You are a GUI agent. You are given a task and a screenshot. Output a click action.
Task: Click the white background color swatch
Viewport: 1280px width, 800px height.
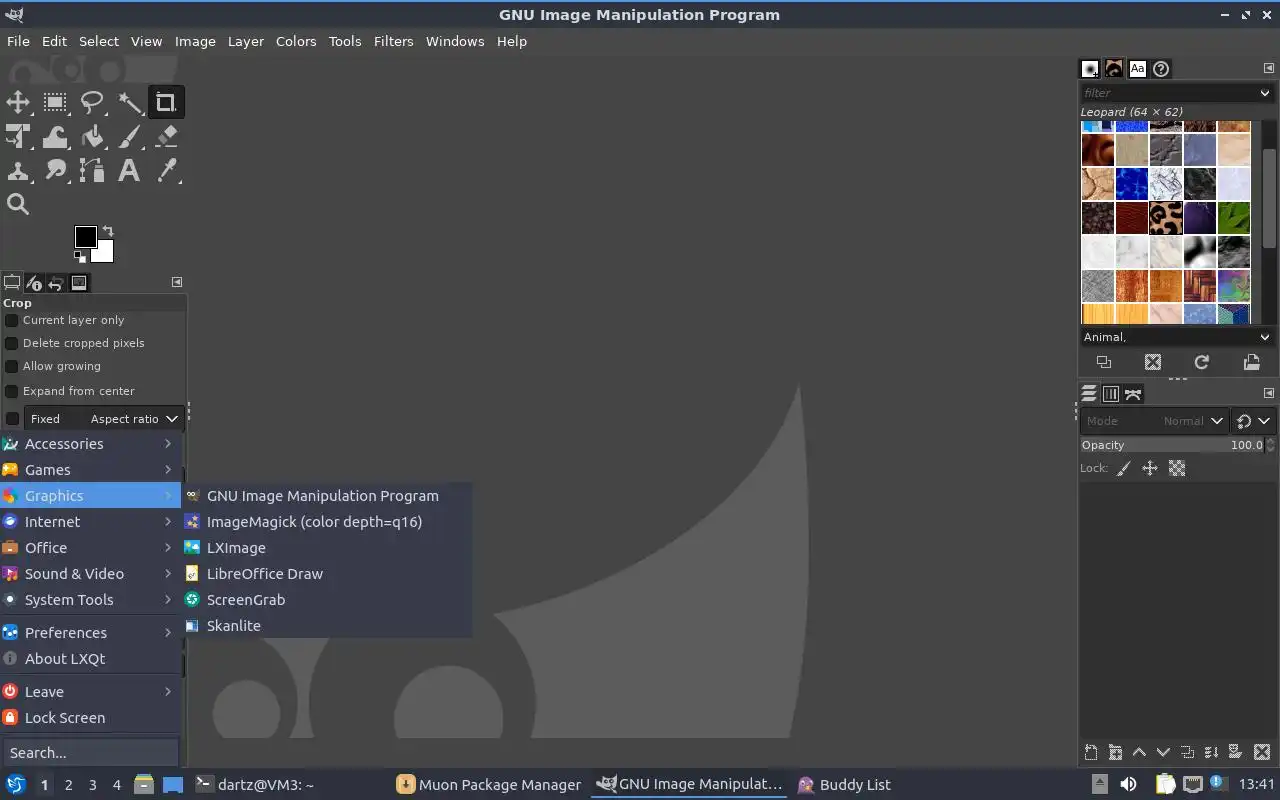point(105,253)
